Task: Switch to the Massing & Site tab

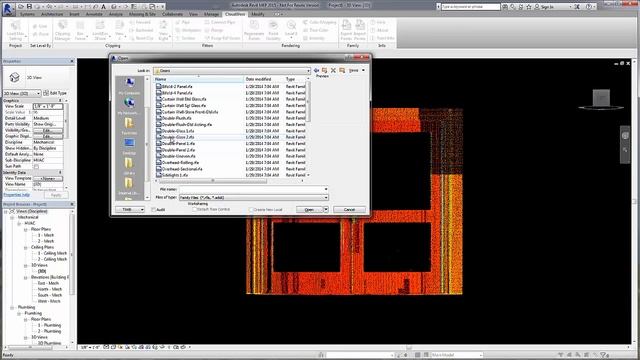Action: pyautogui.click(x=142, y=14)
